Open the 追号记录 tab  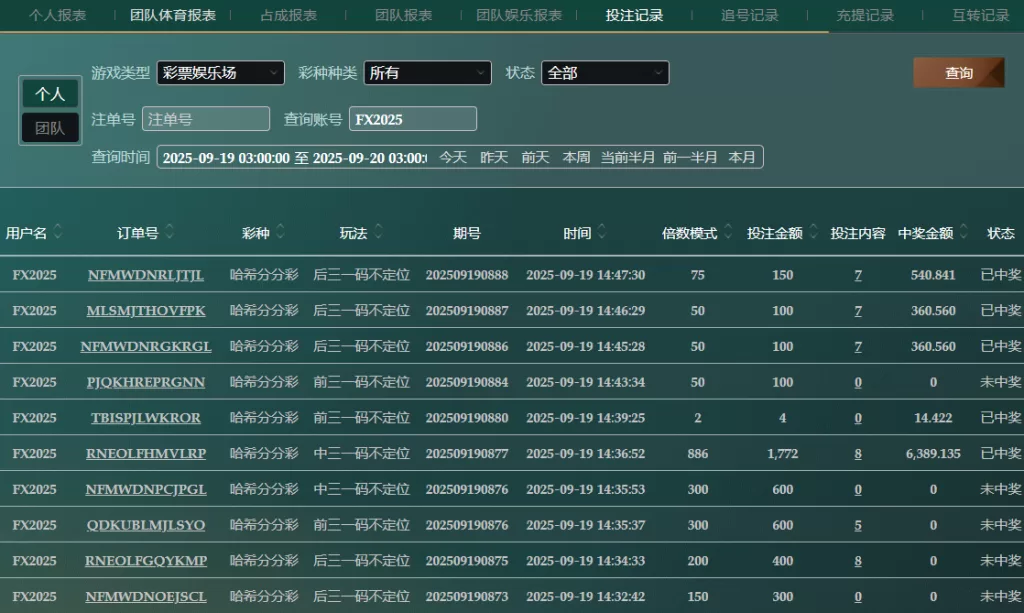pos(749,15)
